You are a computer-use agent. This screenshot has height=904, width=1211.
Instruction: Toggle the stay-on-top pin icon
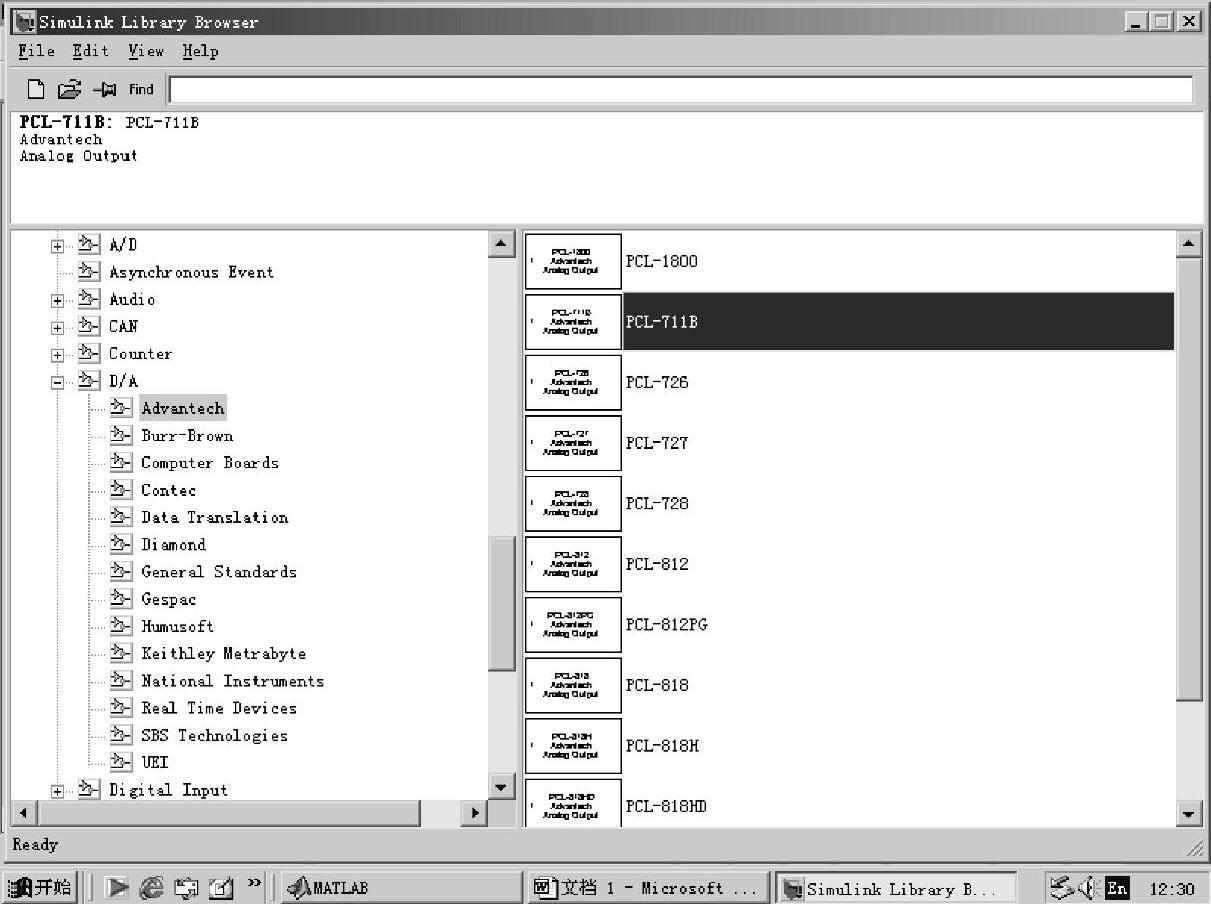click(105, 90)
